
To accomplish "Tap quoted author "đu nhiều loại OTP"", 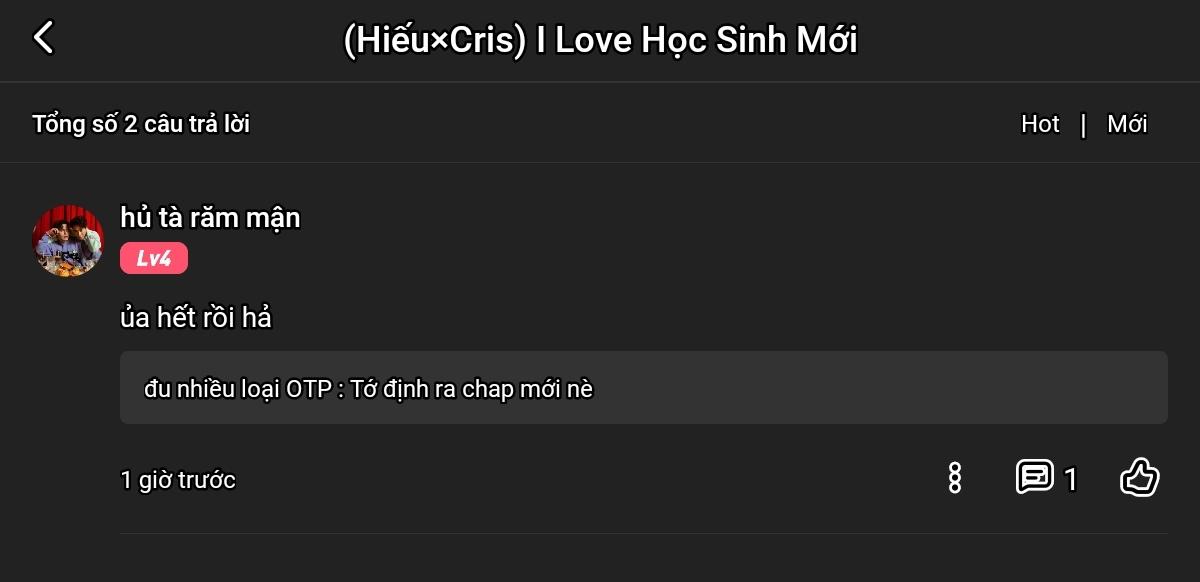I will point(237,389).
